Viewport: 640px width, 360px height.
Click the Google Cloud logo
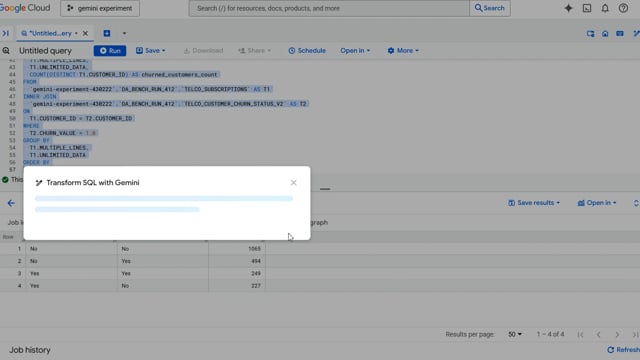coord(25,8)
